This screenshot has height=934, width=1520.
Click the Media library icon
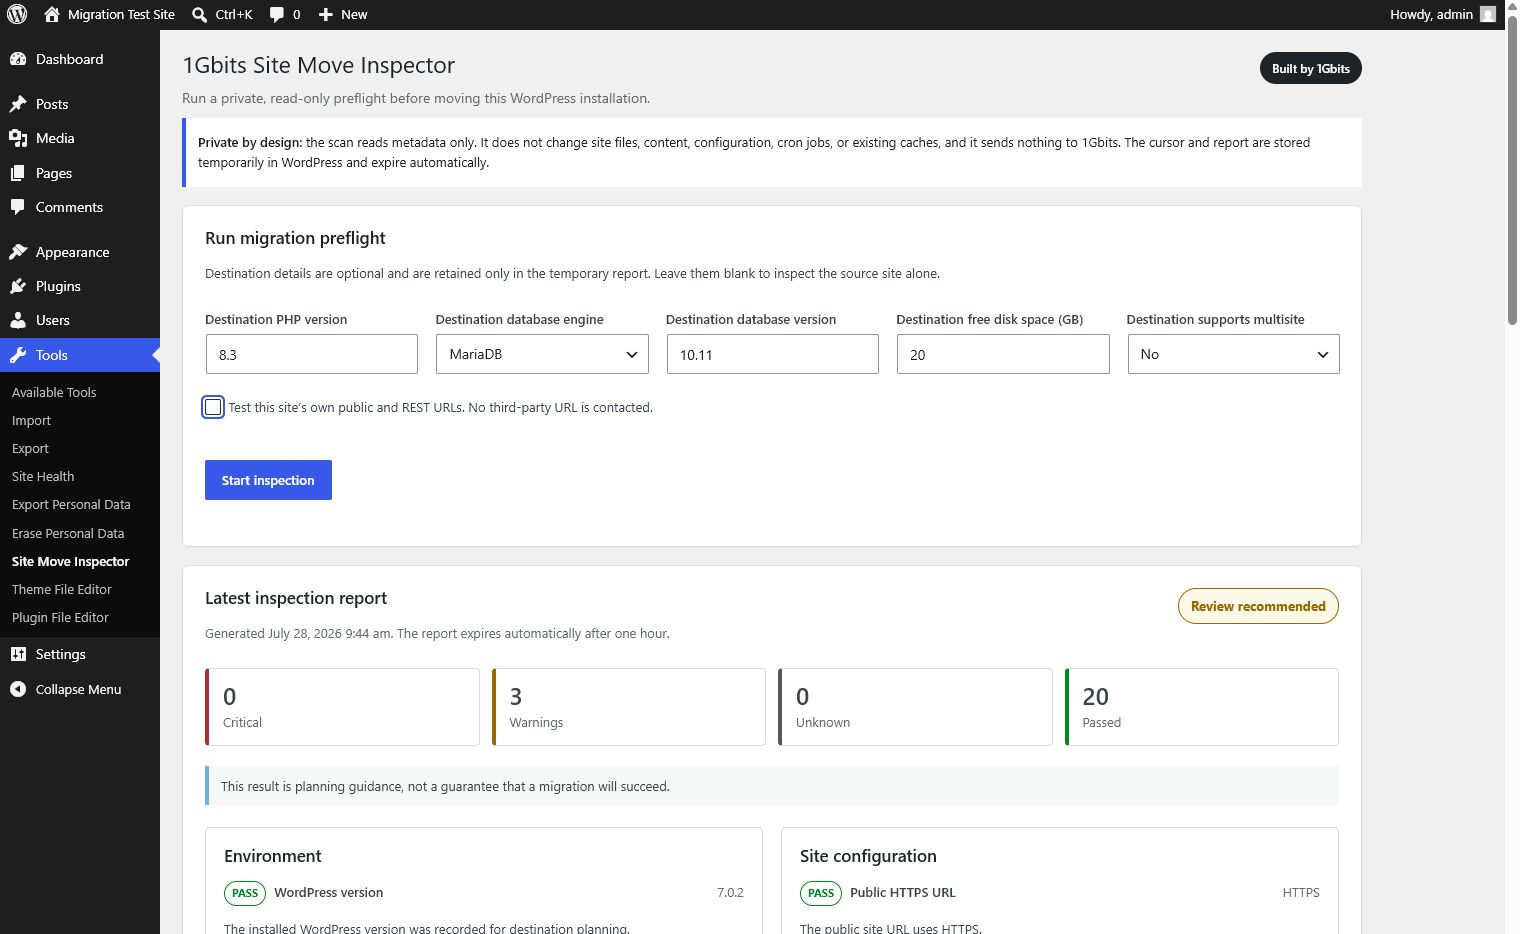[x=18, y=138]
